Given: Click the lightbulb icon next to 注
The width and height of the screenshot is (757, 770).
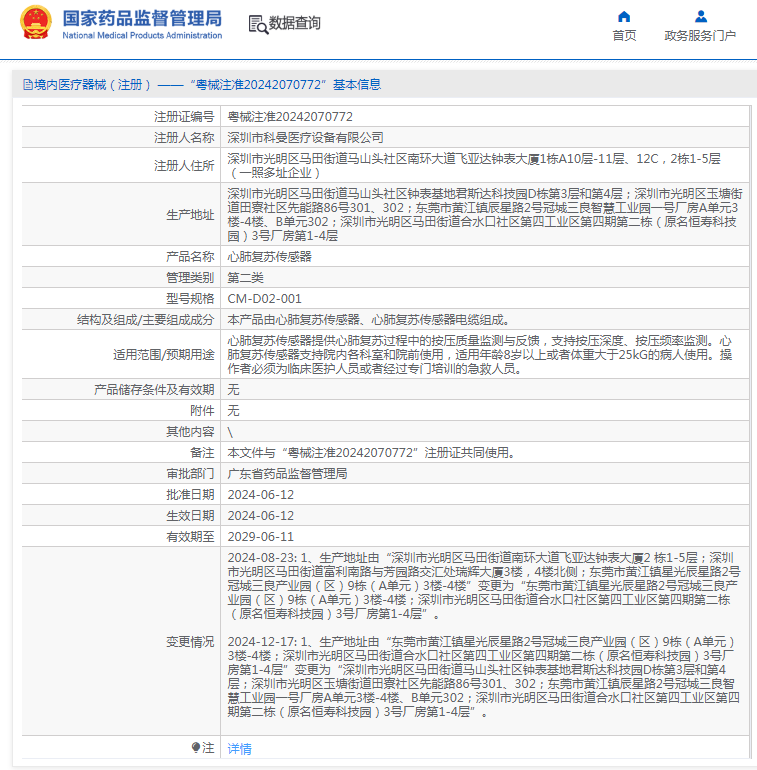Looking at the screenshot, I should coord(196,747).
